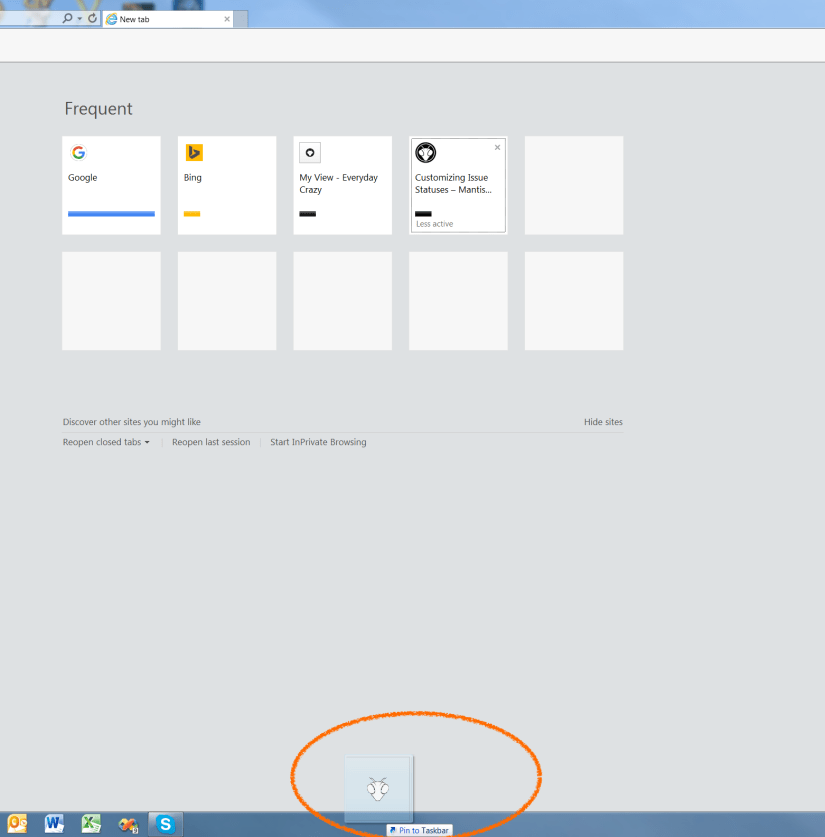Expand the address bar search dropdown arrow

79,19
